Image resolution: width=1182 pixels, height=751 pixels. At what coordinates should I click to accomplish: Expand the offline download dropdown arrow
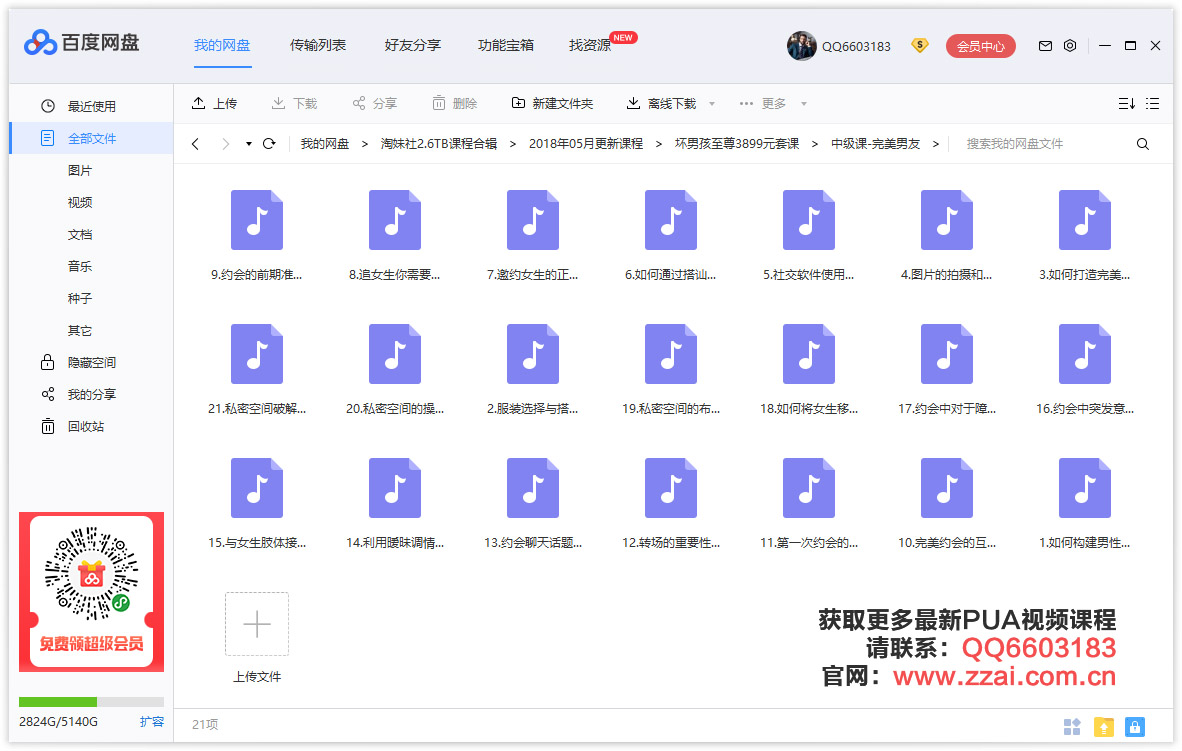pyautogui.click(x=712, y=104)
